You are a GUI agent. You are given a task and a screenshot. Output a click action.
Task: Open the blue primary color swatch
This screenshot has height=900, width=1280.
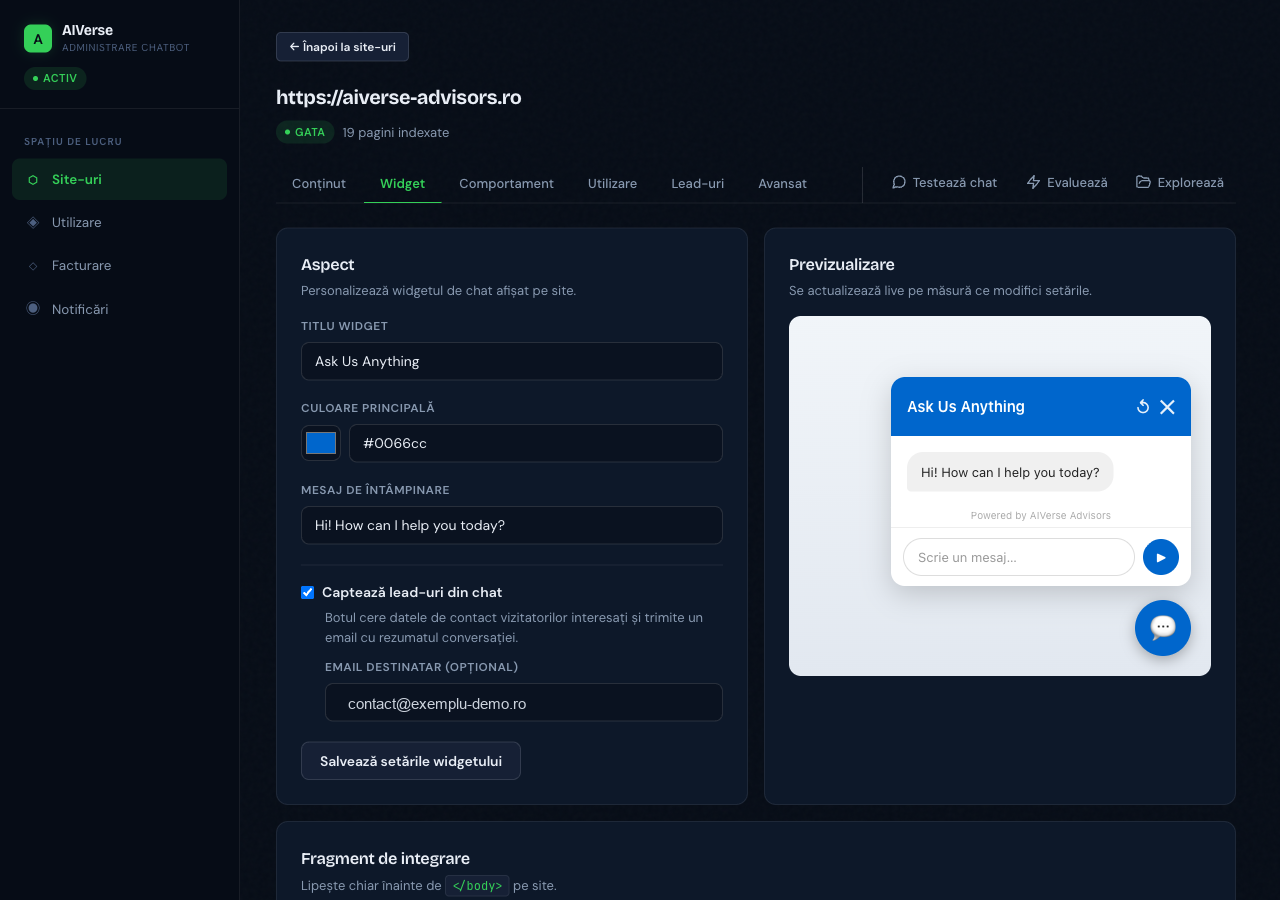[x=321, y=443]
